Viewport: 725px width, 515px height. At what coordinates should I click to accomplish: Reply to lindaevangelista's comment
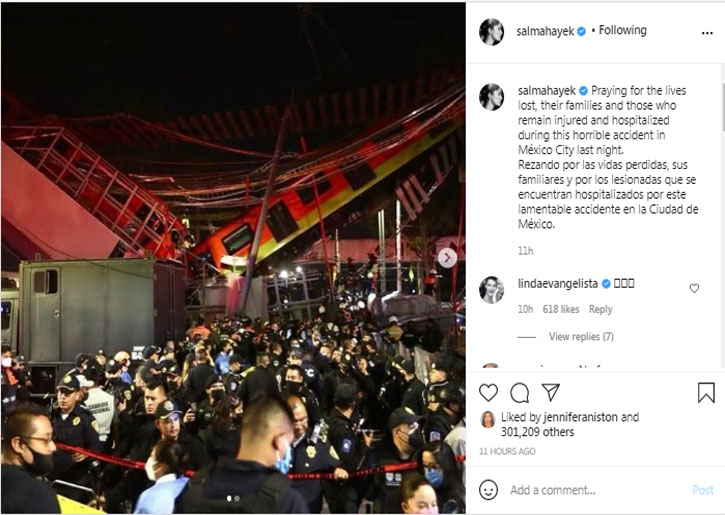tap(600, 309)
